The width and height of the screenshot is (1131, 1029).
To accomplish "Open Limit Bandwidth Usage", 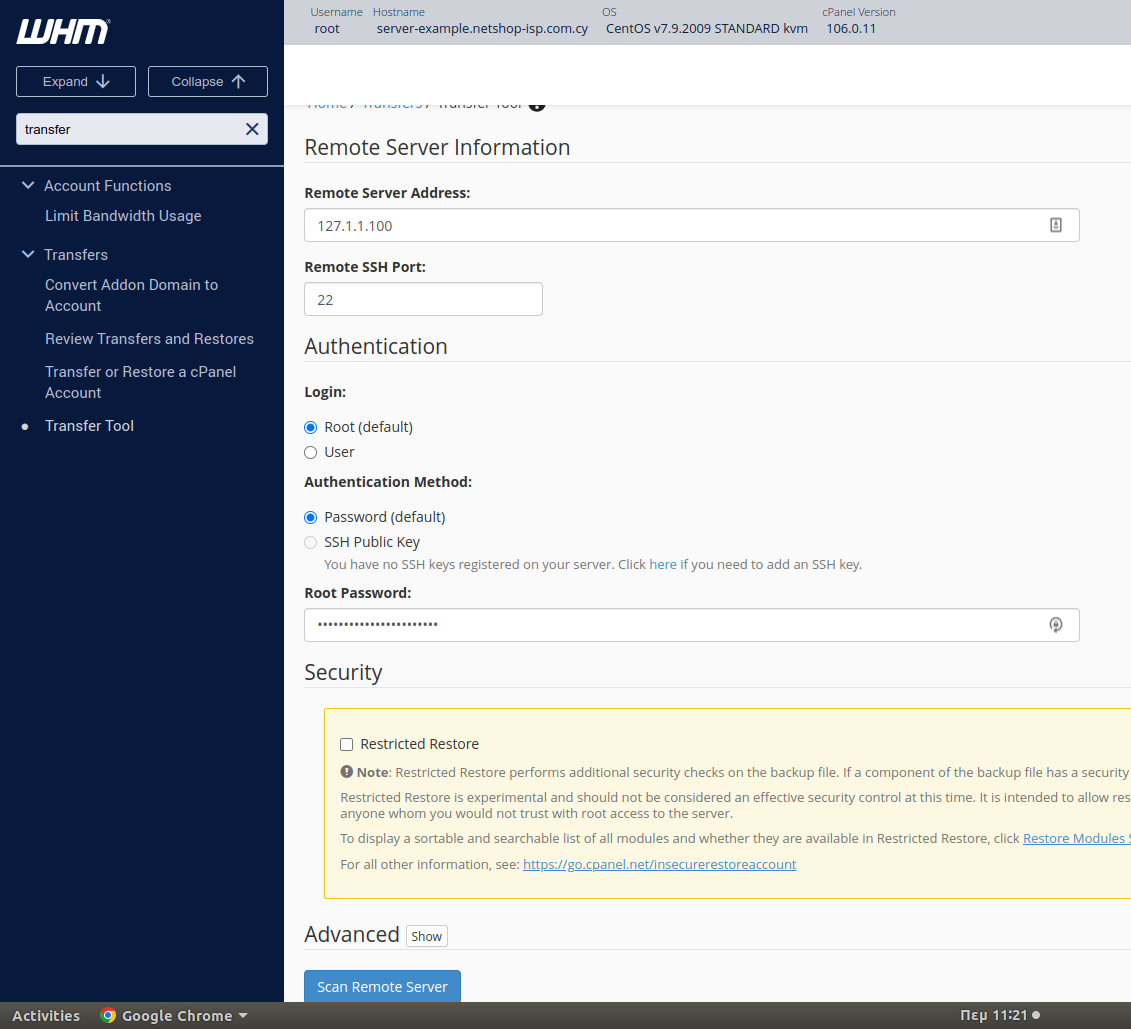I will [x=123, y=216].
